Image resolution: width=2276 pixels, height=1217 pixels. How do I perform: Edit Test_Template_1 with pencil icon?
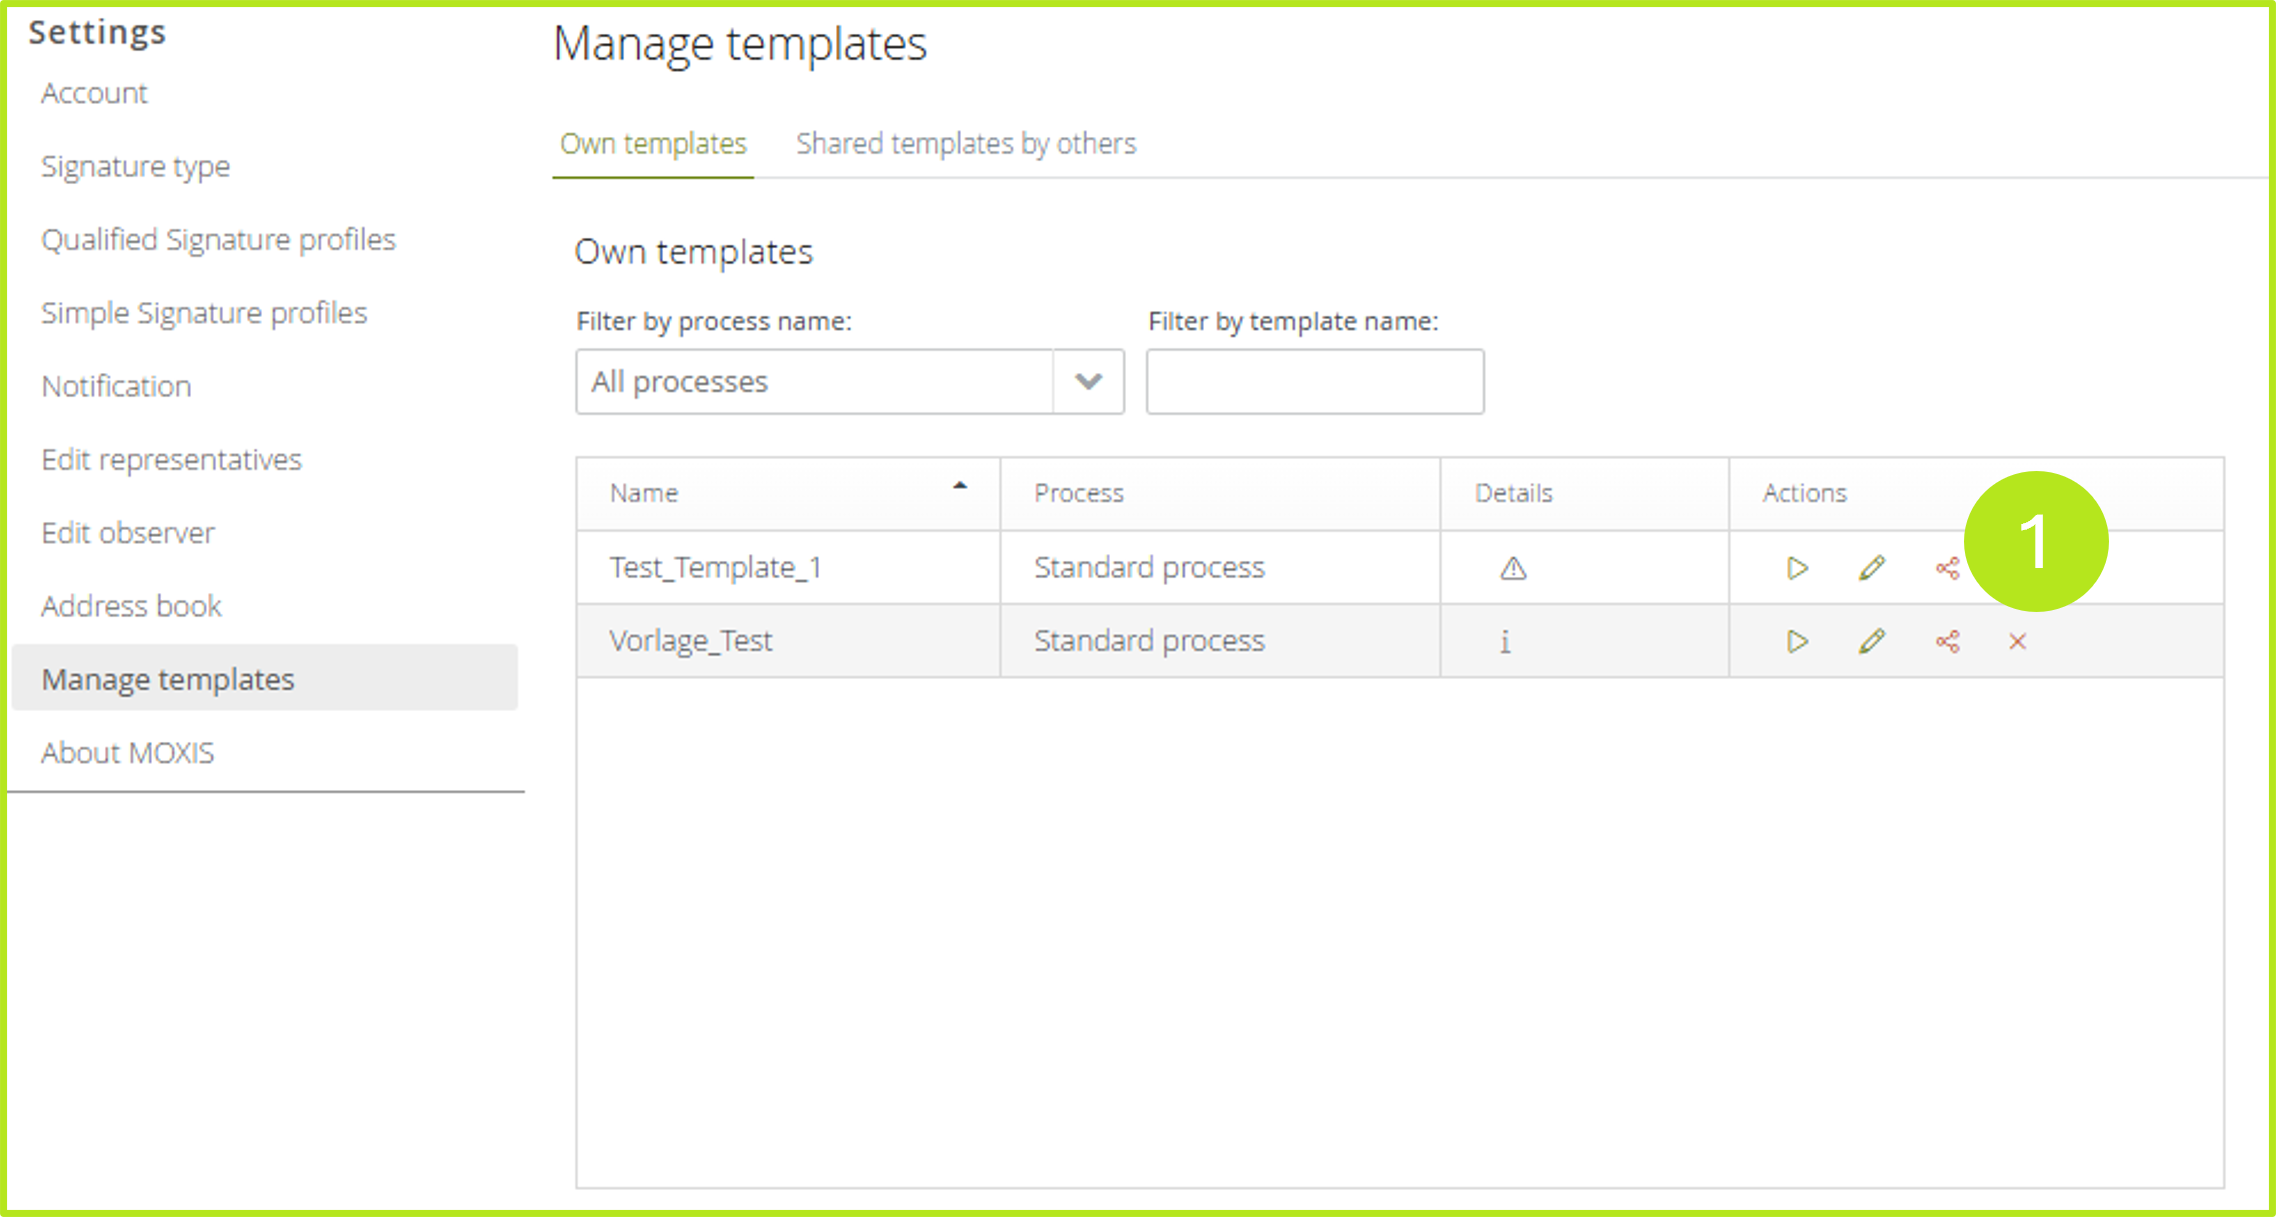(x=1872, y=568)
